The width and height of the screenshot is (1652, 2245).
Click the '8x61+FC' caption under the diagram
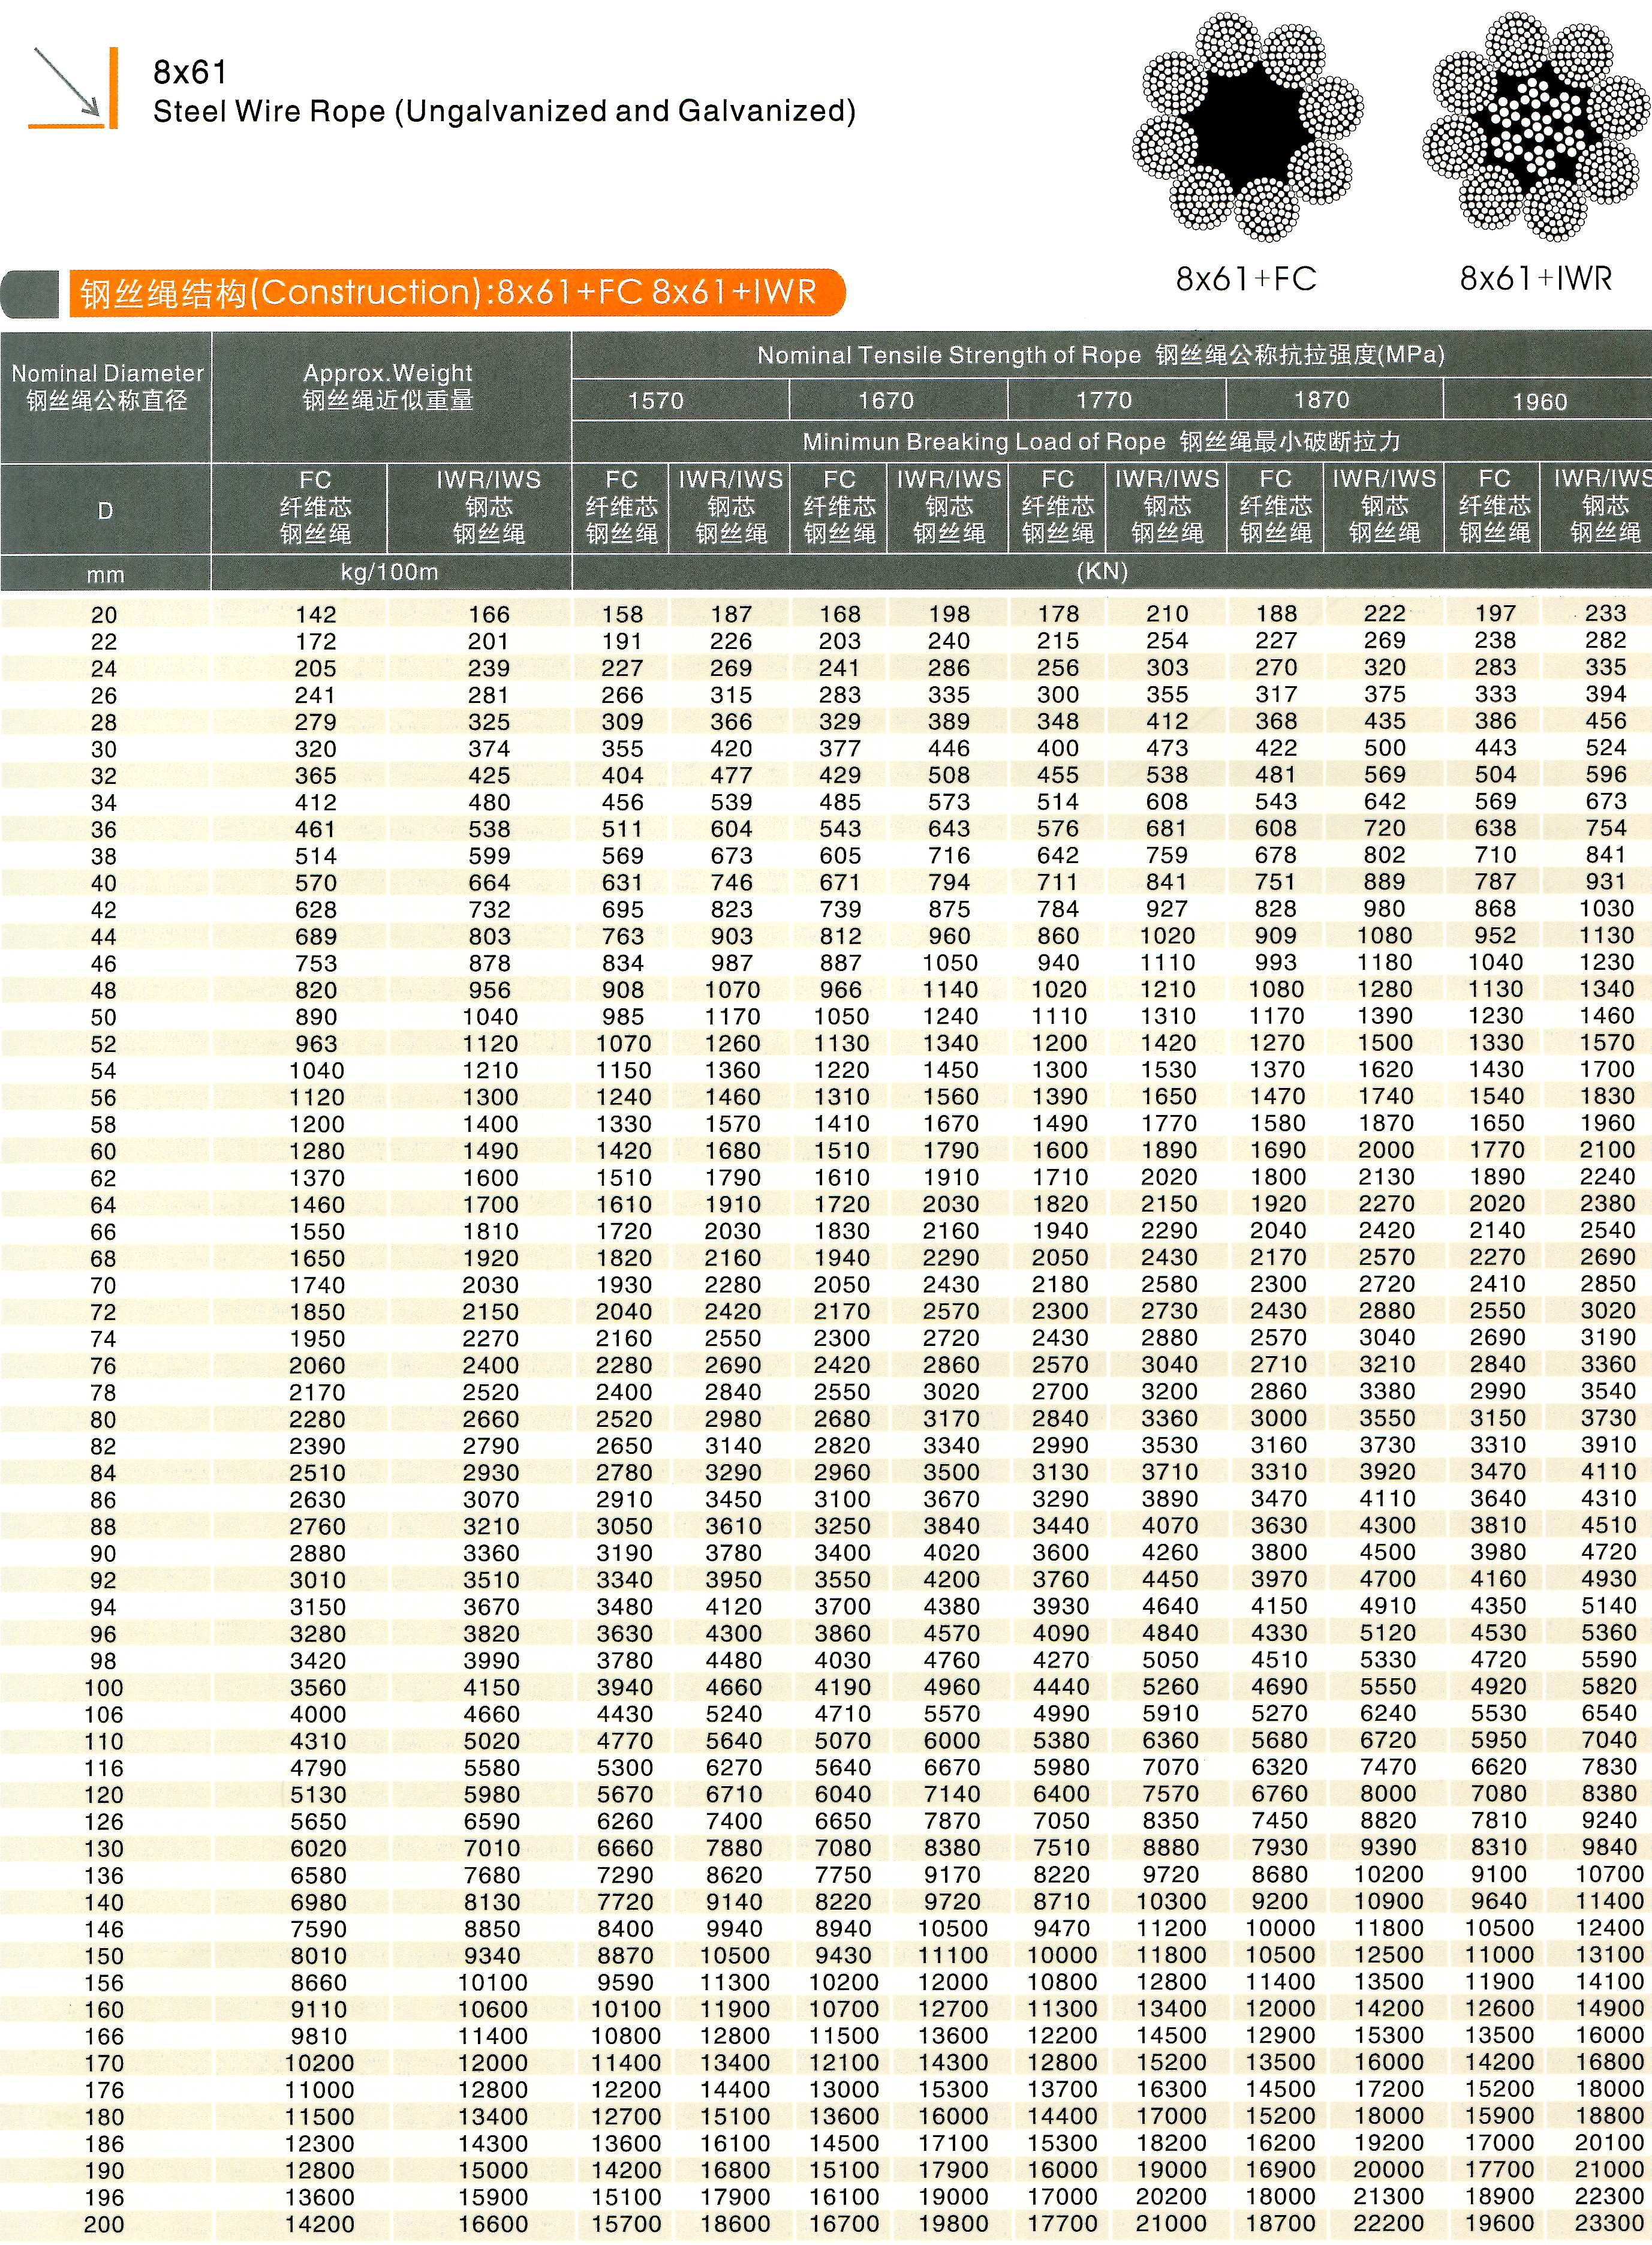(x=1246, y=278)
